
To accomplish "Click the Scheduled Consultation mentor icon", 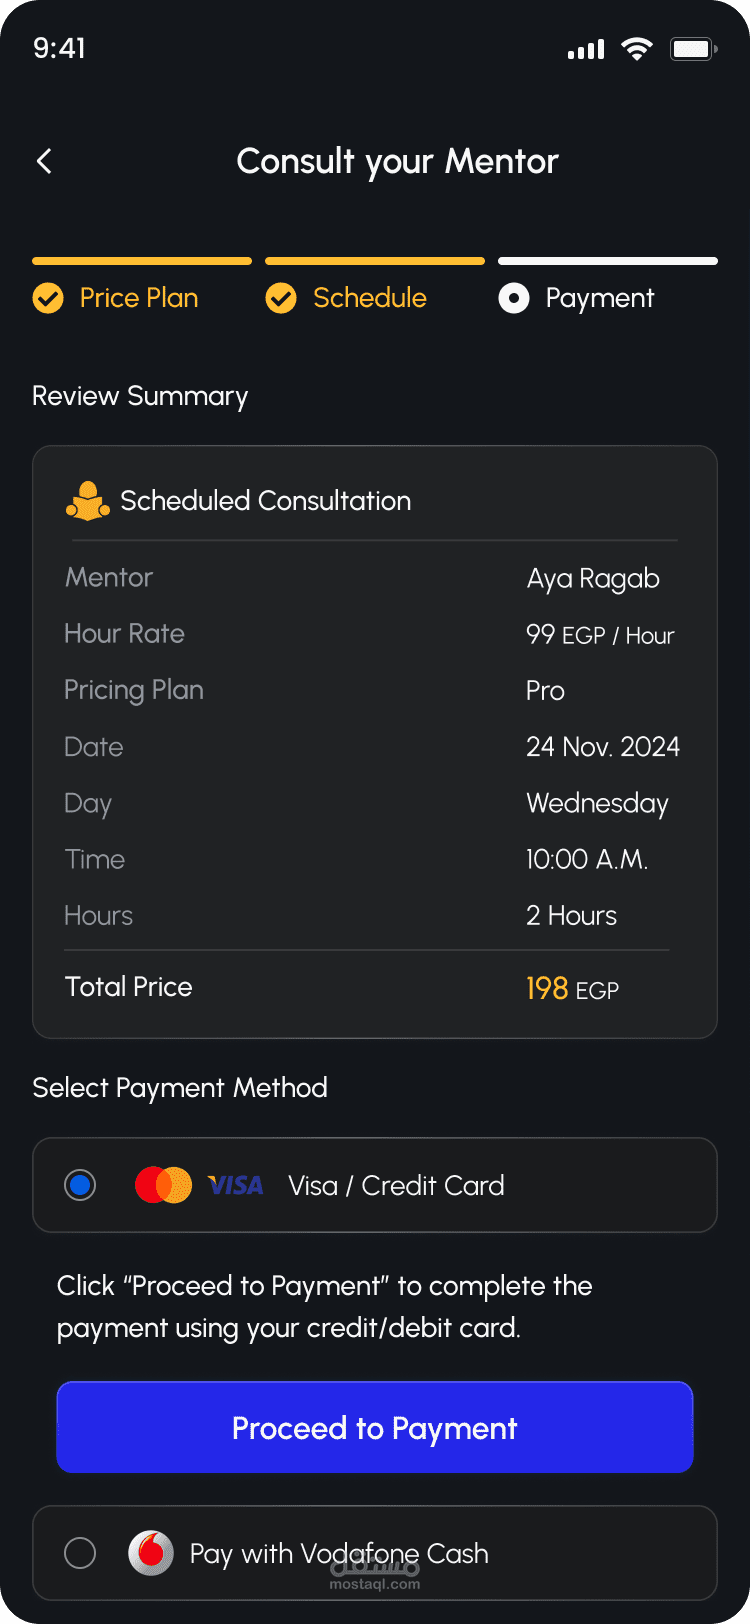I will pos(88,501).
